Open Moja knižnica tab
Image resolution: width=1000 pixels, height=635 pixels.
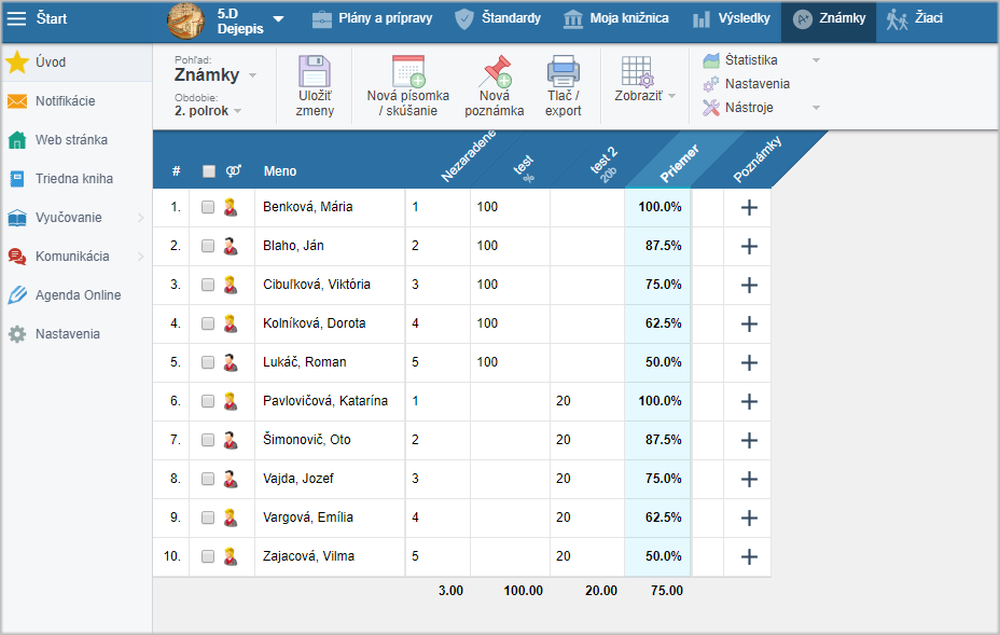pos(616,18)
